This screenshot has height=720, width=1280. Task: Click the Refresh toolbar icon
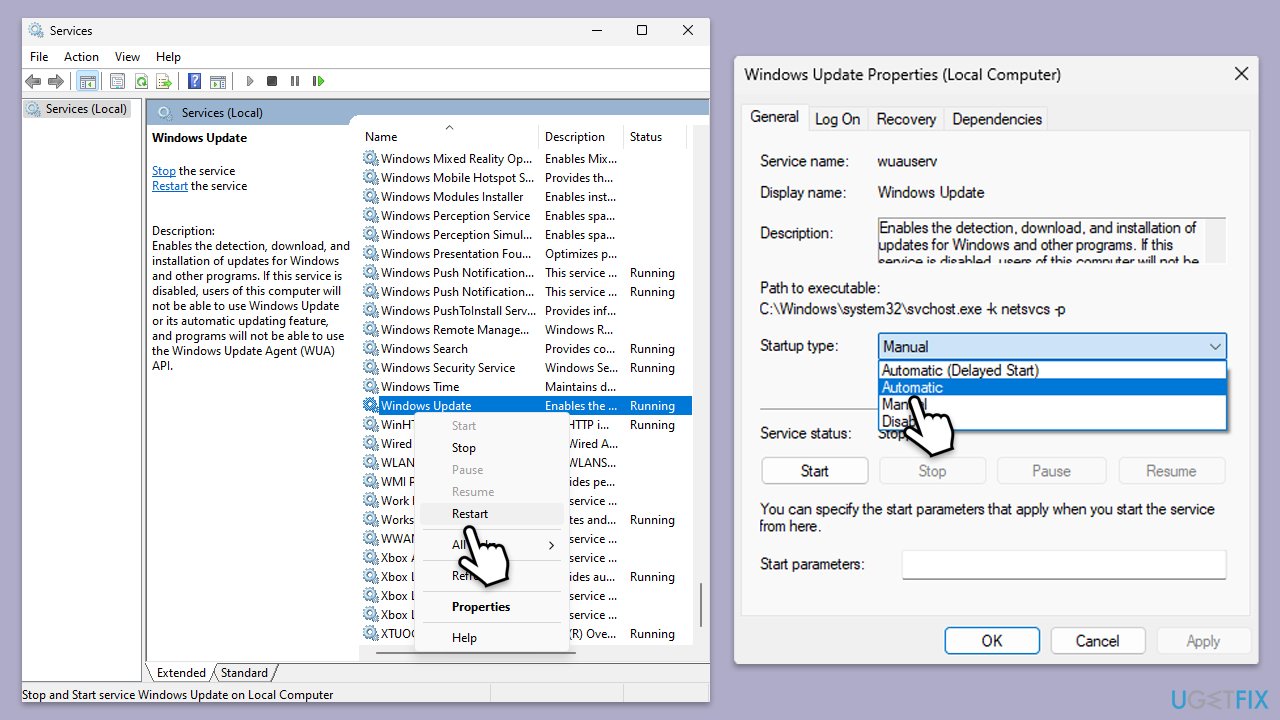coord(141,81)
